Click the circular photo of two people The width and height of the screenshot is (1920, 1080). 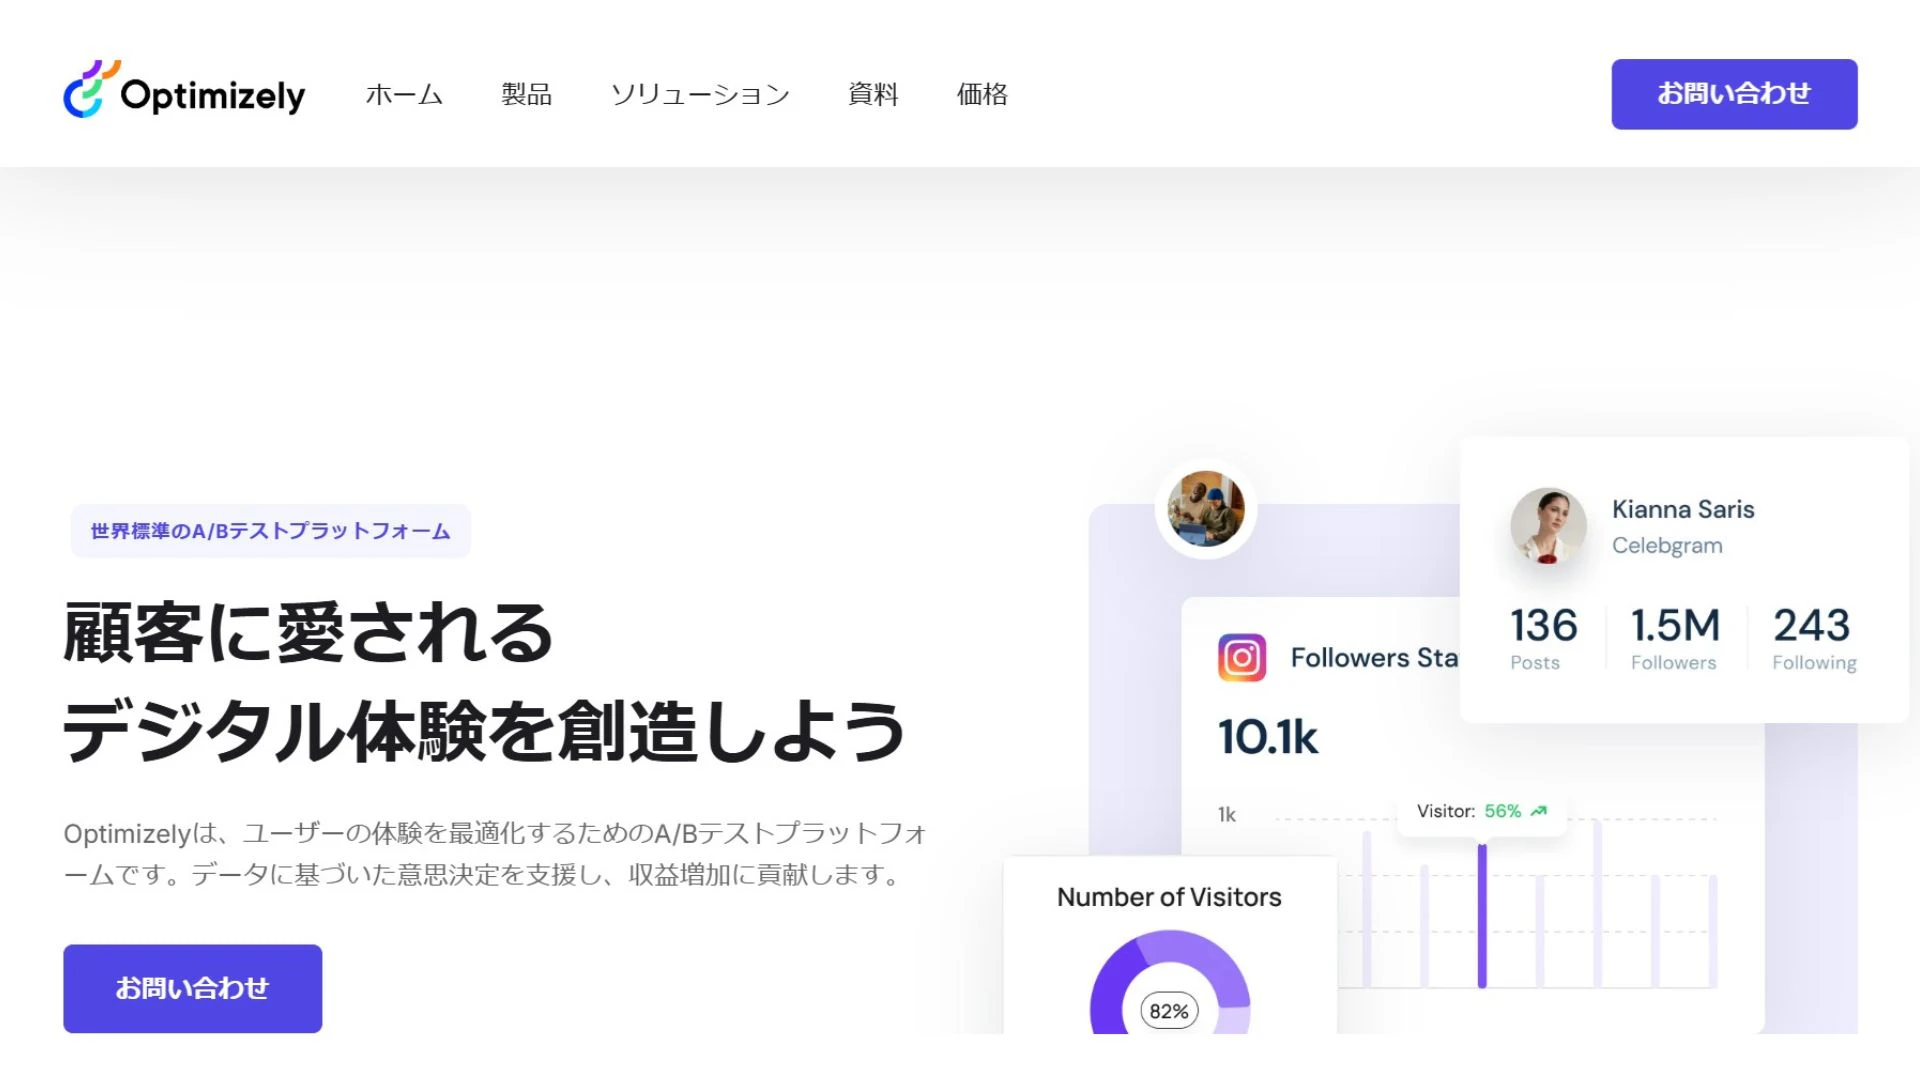[x=1205, y=509]
